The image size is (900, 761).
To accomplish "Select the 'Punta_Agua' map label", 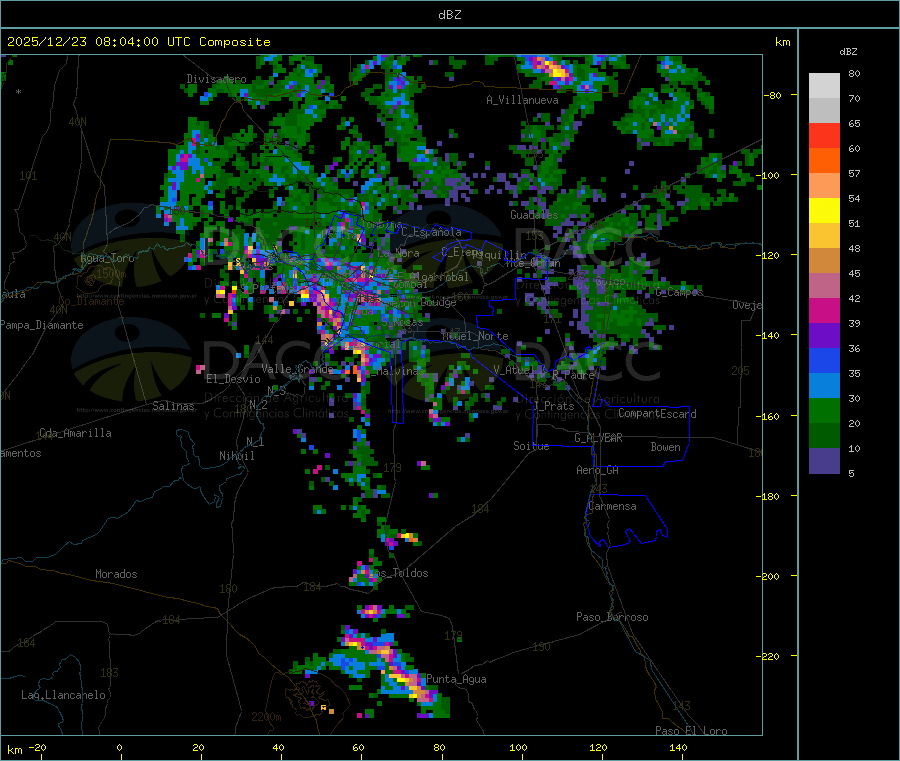I will (456, 679).
